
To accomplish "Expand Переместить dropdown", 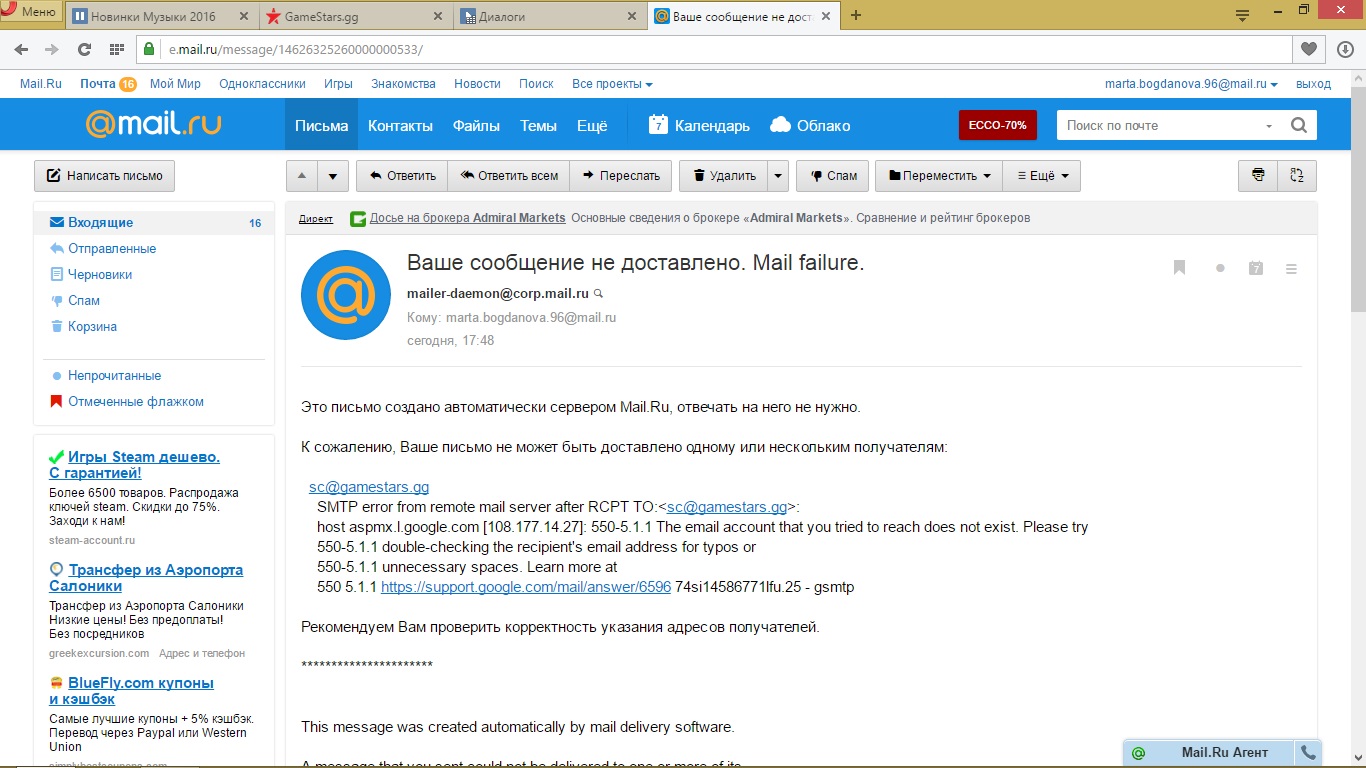I will coord(939,175).
